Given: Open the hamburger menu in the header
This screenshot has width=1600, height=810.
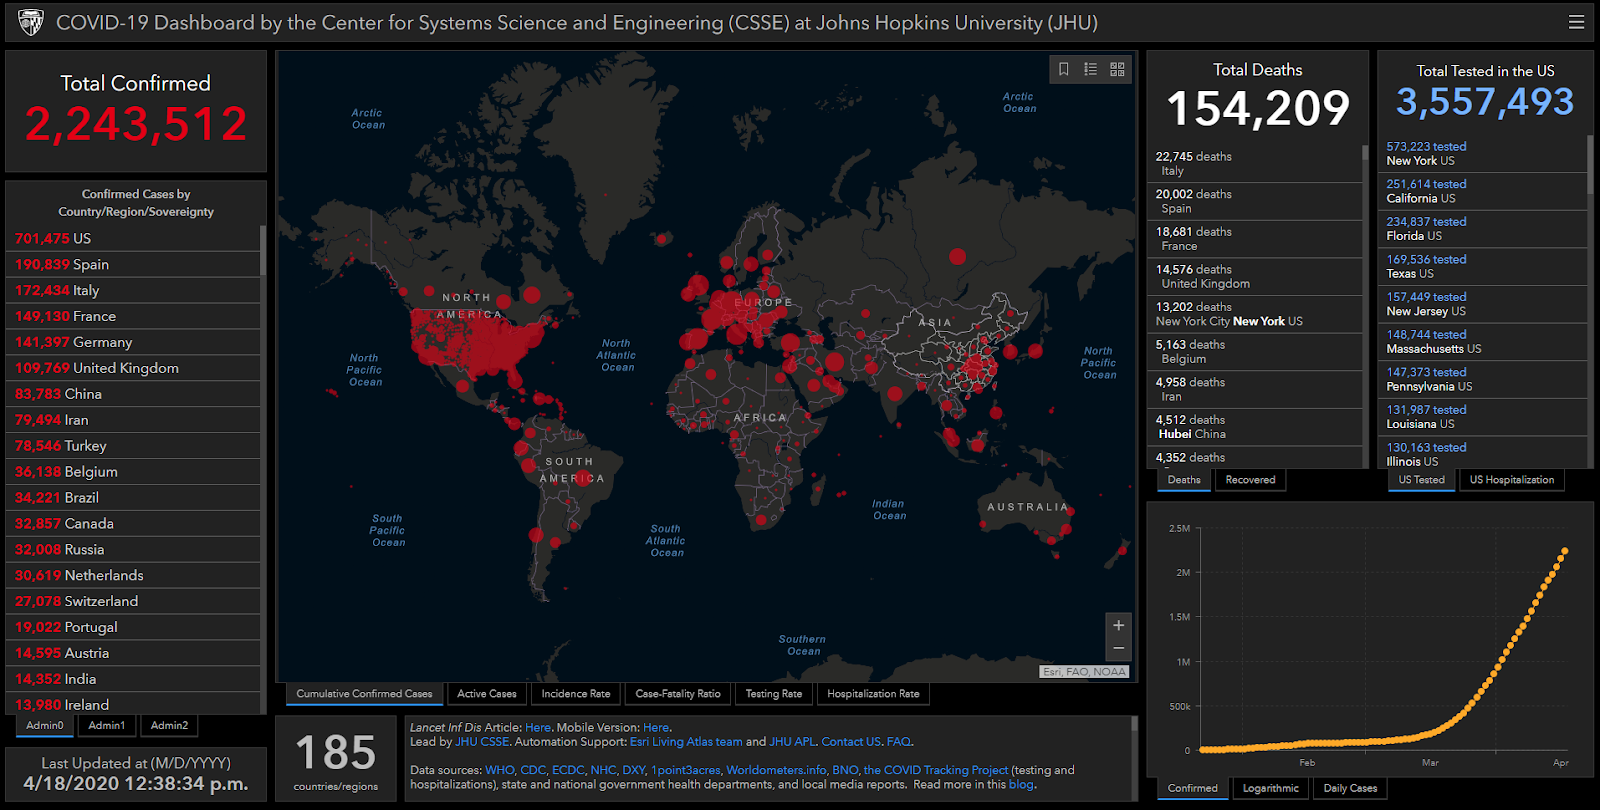Looking at the screenshot, I should (1576, 22).
